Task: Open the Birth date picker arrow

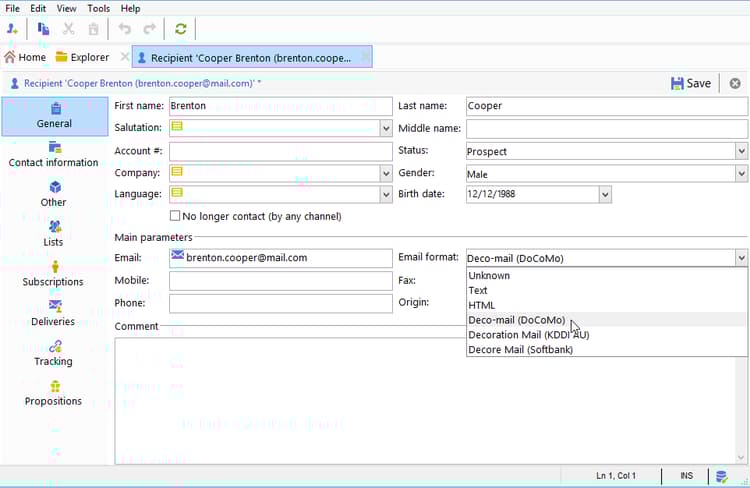Action: click(x=605, y=195)
